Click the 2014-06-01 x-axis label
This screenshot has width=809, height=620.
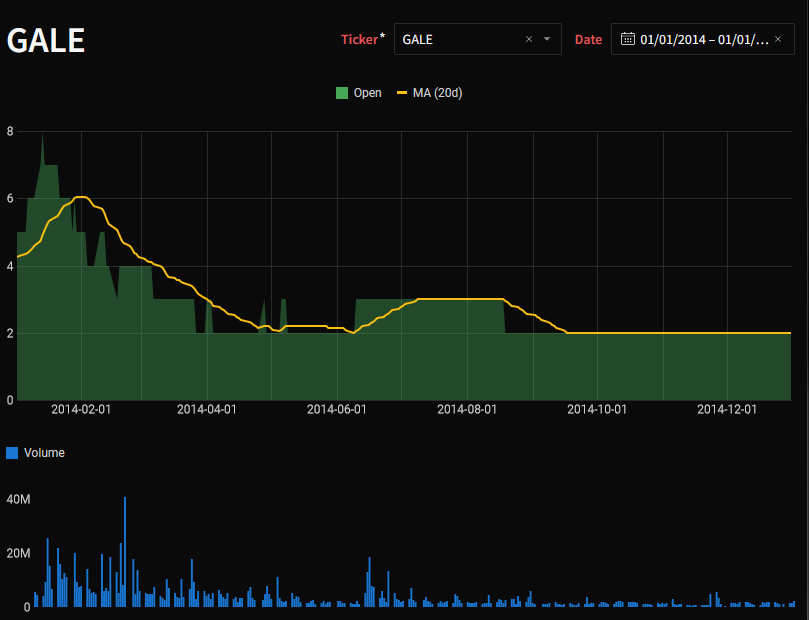(337, 409)
